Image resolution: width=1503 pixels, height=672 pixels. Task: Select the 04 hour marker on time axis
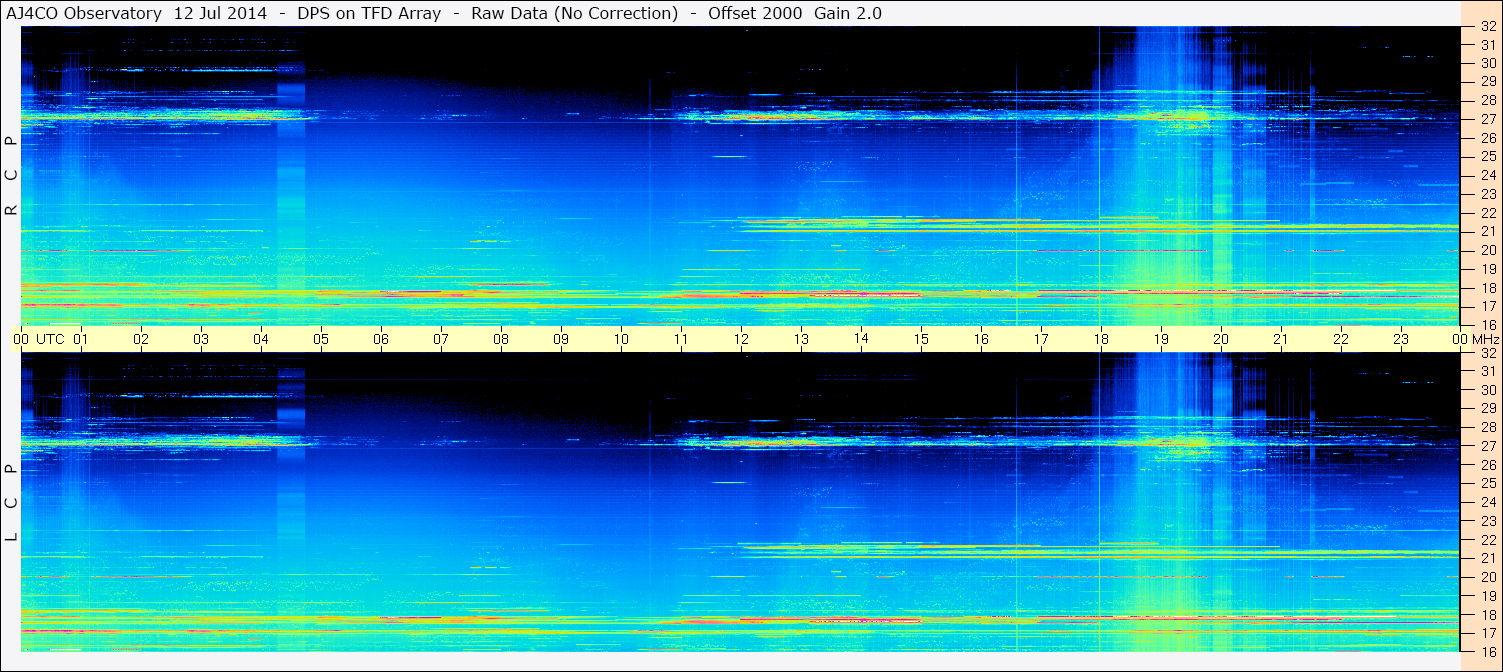261,339
